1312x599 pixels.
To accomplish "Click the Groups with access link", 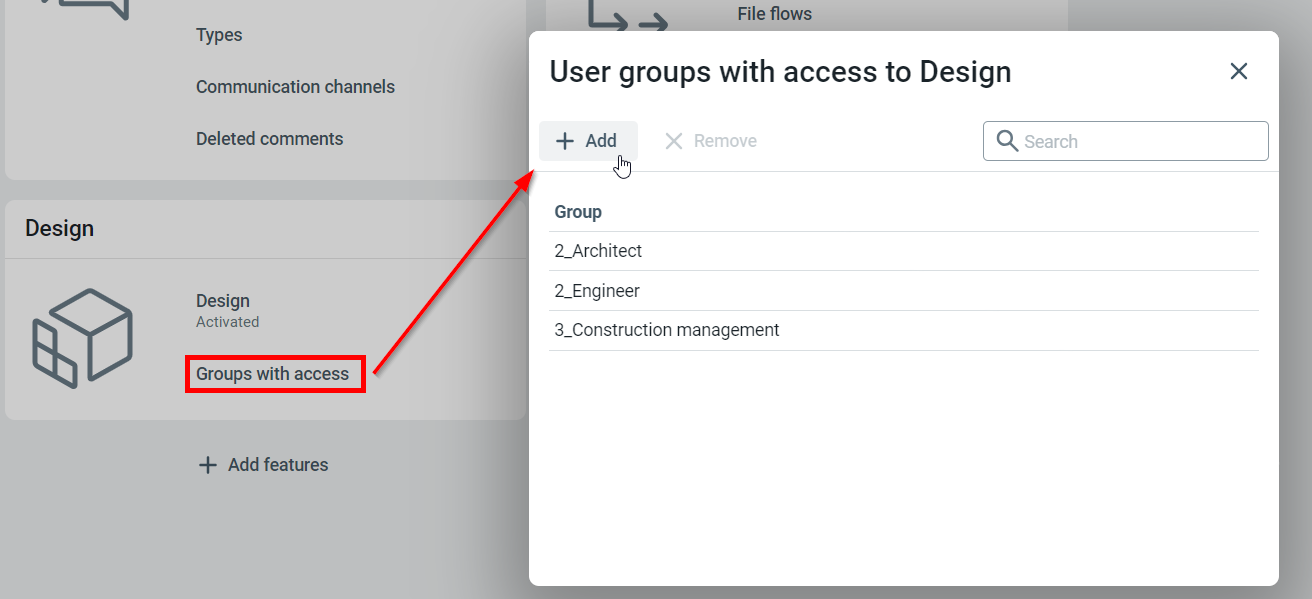I will (275, 373).
